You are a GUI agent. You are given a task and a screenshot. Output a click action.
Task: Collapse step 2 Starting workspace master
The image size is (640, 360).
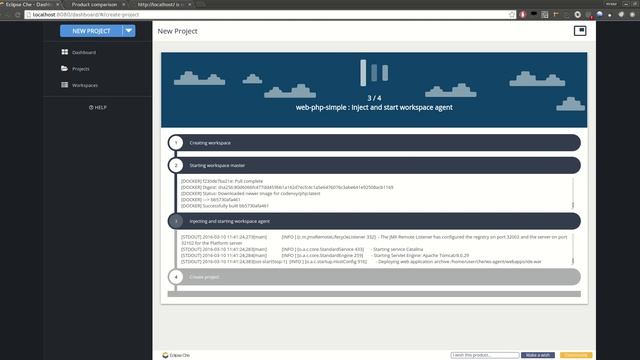(374, 165)
